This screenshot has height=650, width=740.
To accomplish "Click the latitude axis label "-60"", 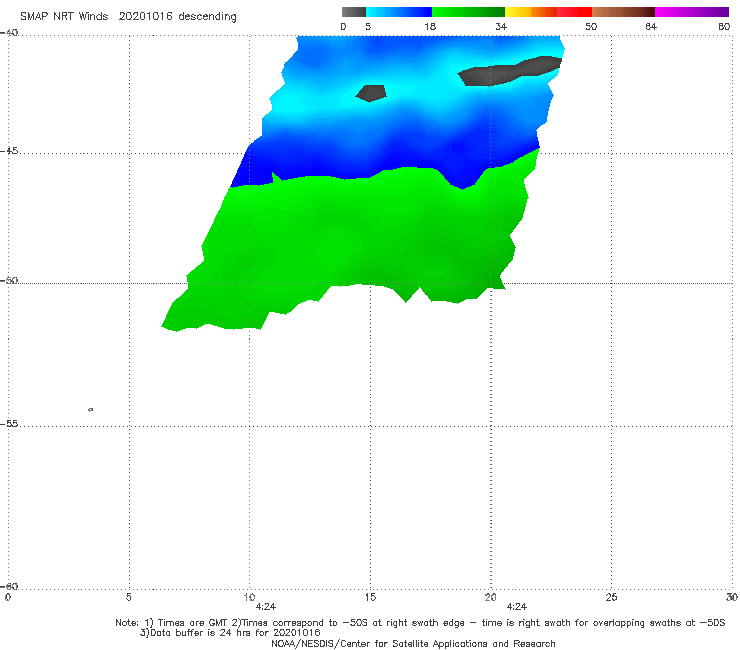I will pos(9,586).
